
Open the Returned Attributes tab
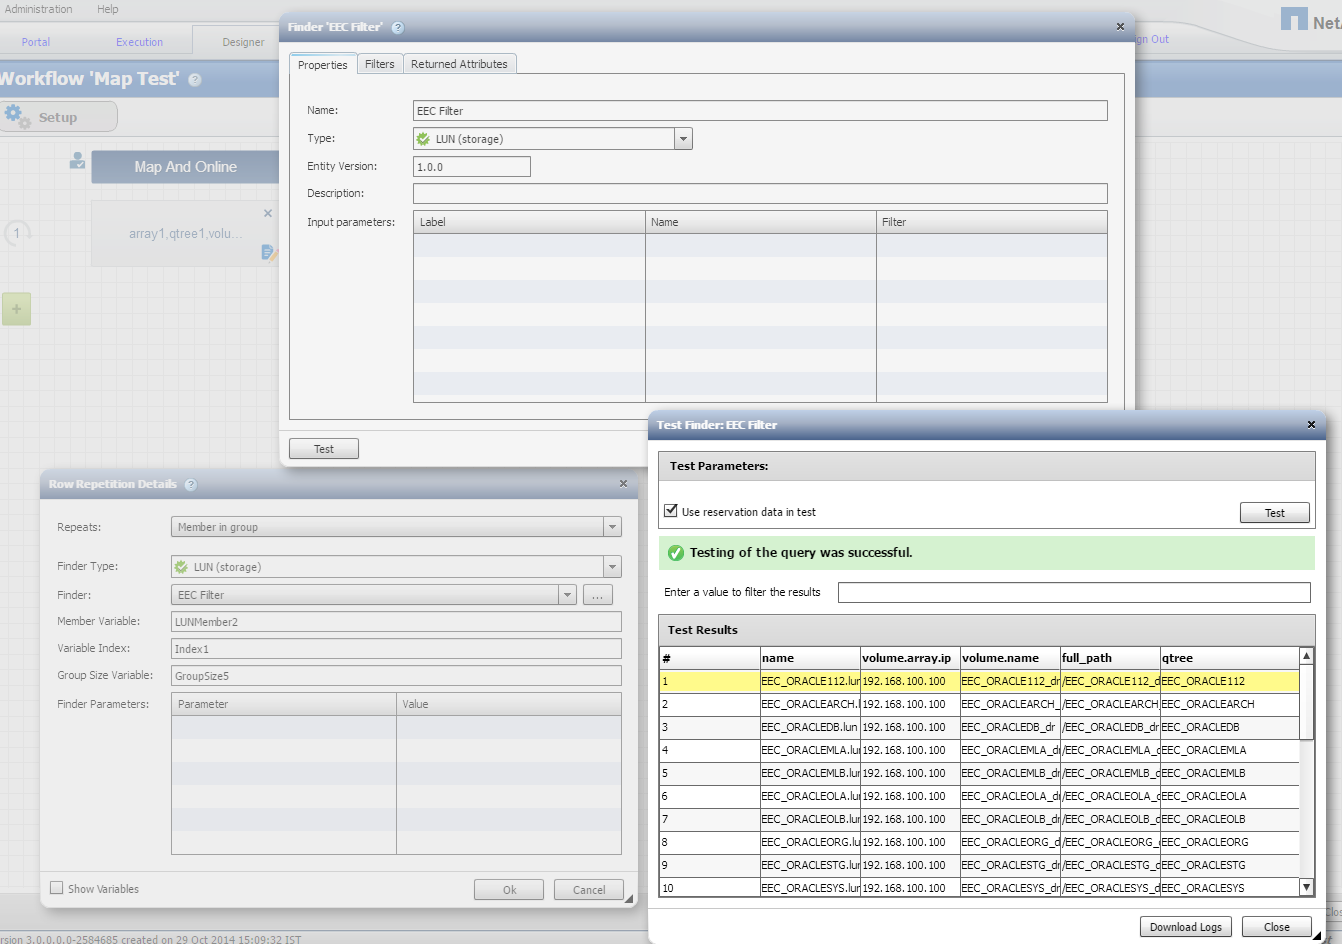[459, 64]
